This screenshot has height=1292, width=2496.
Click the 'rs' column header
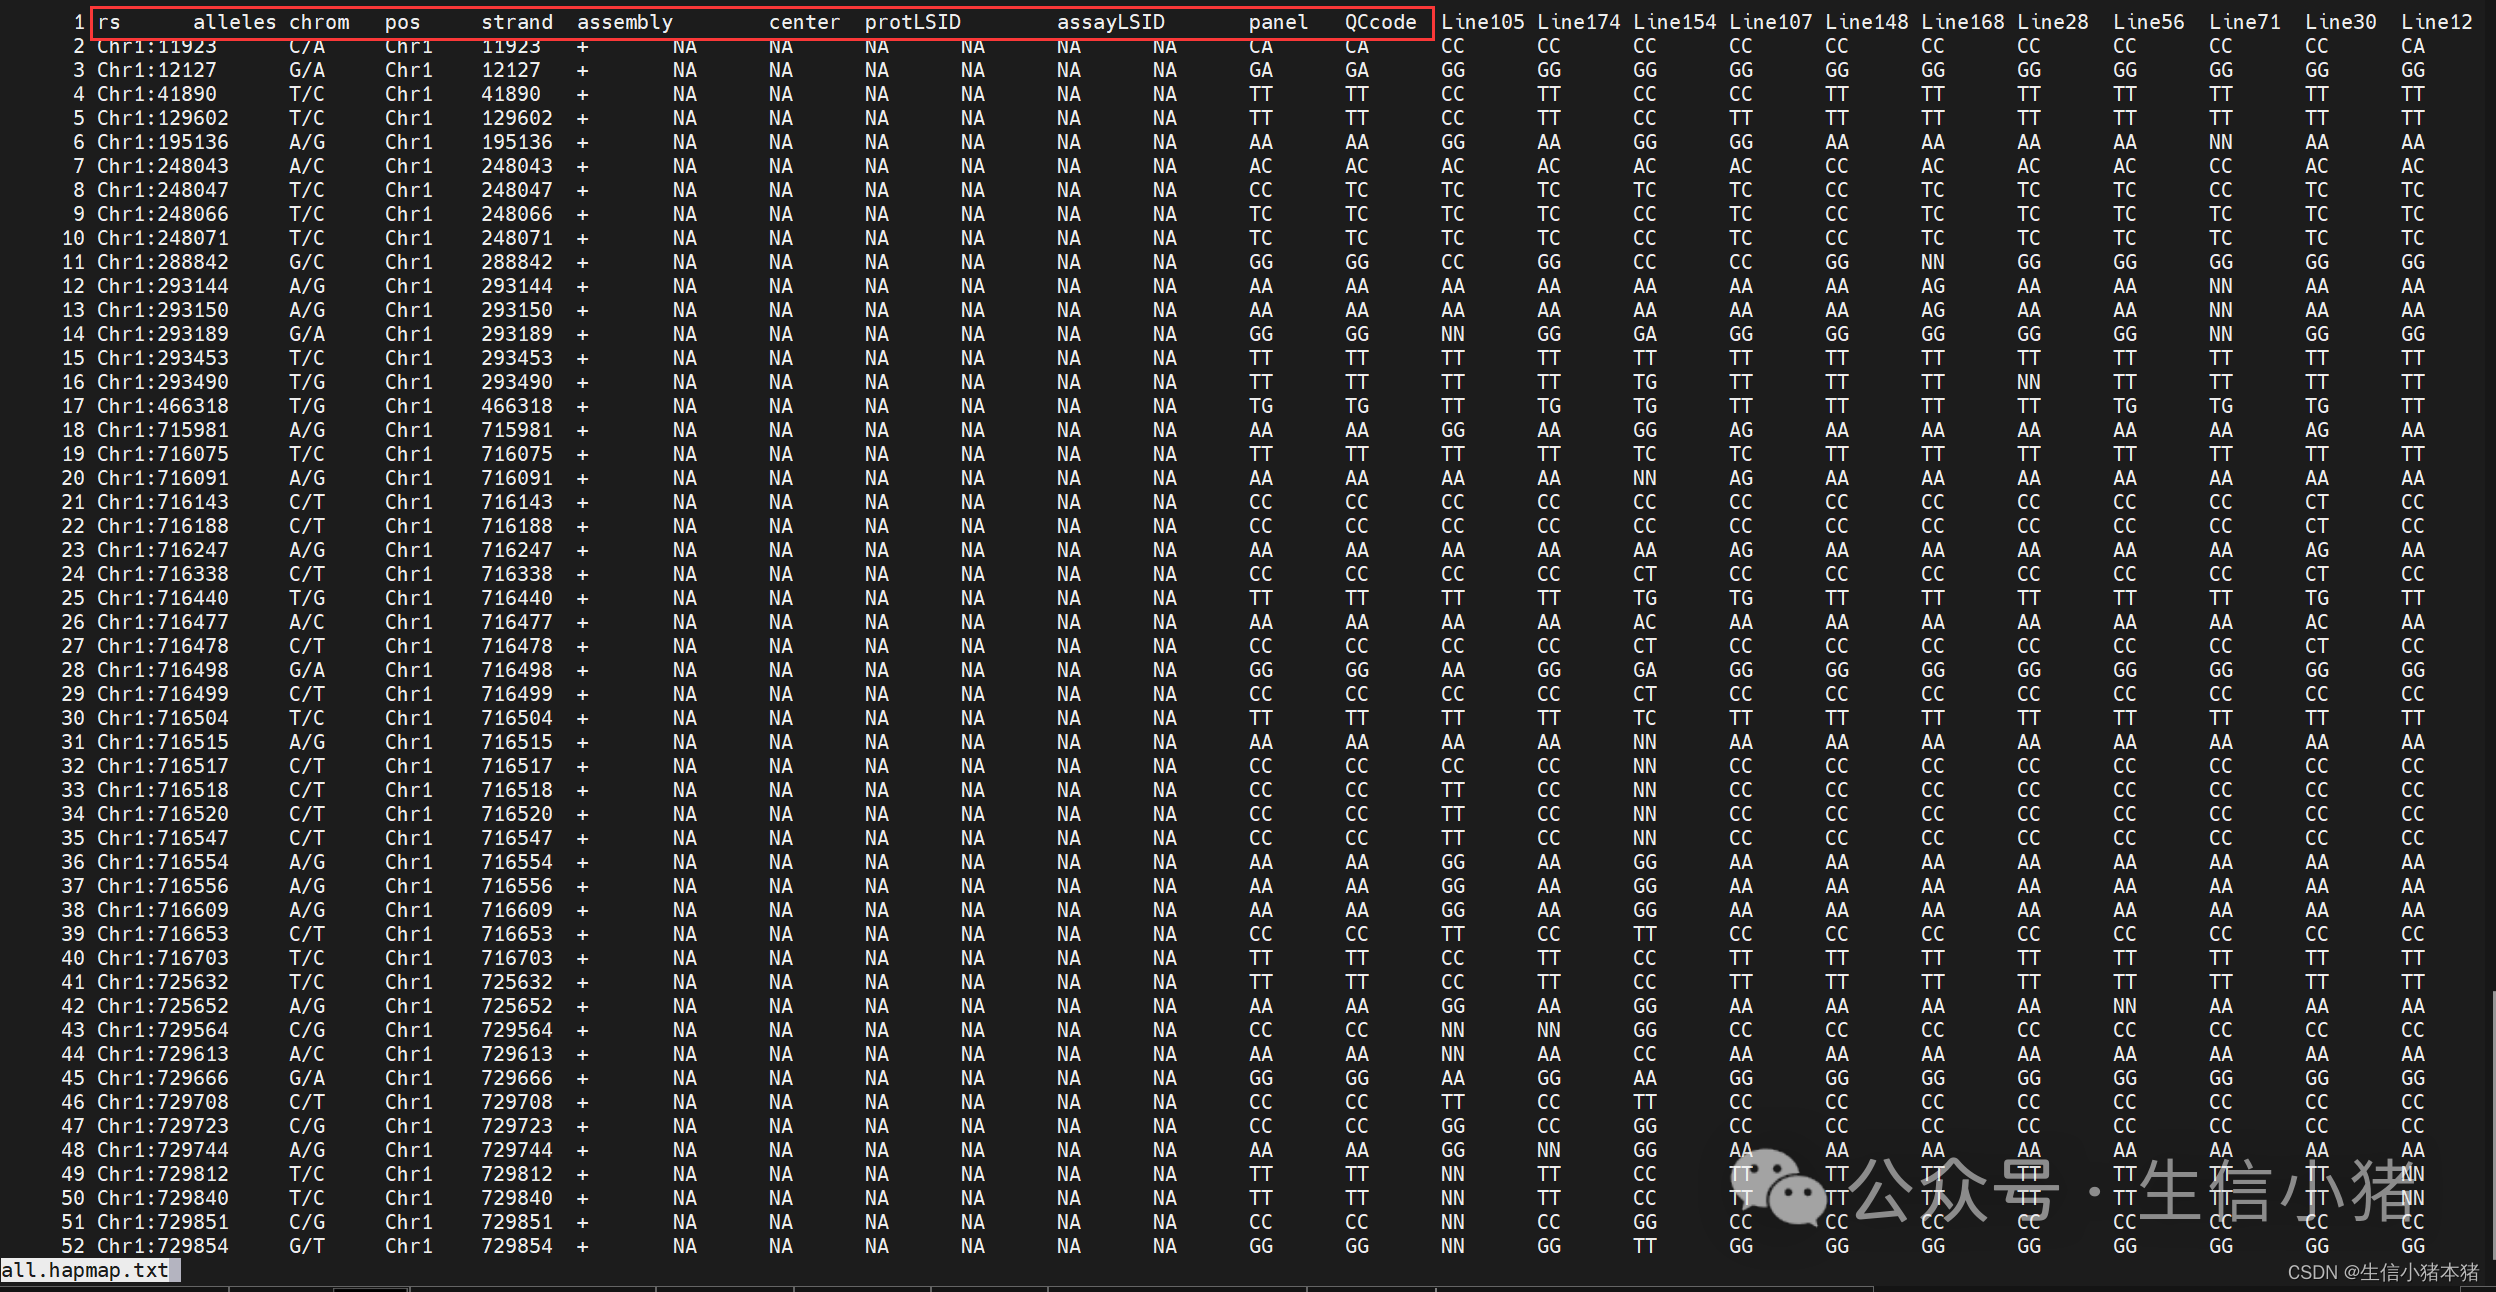pos(109,22)
